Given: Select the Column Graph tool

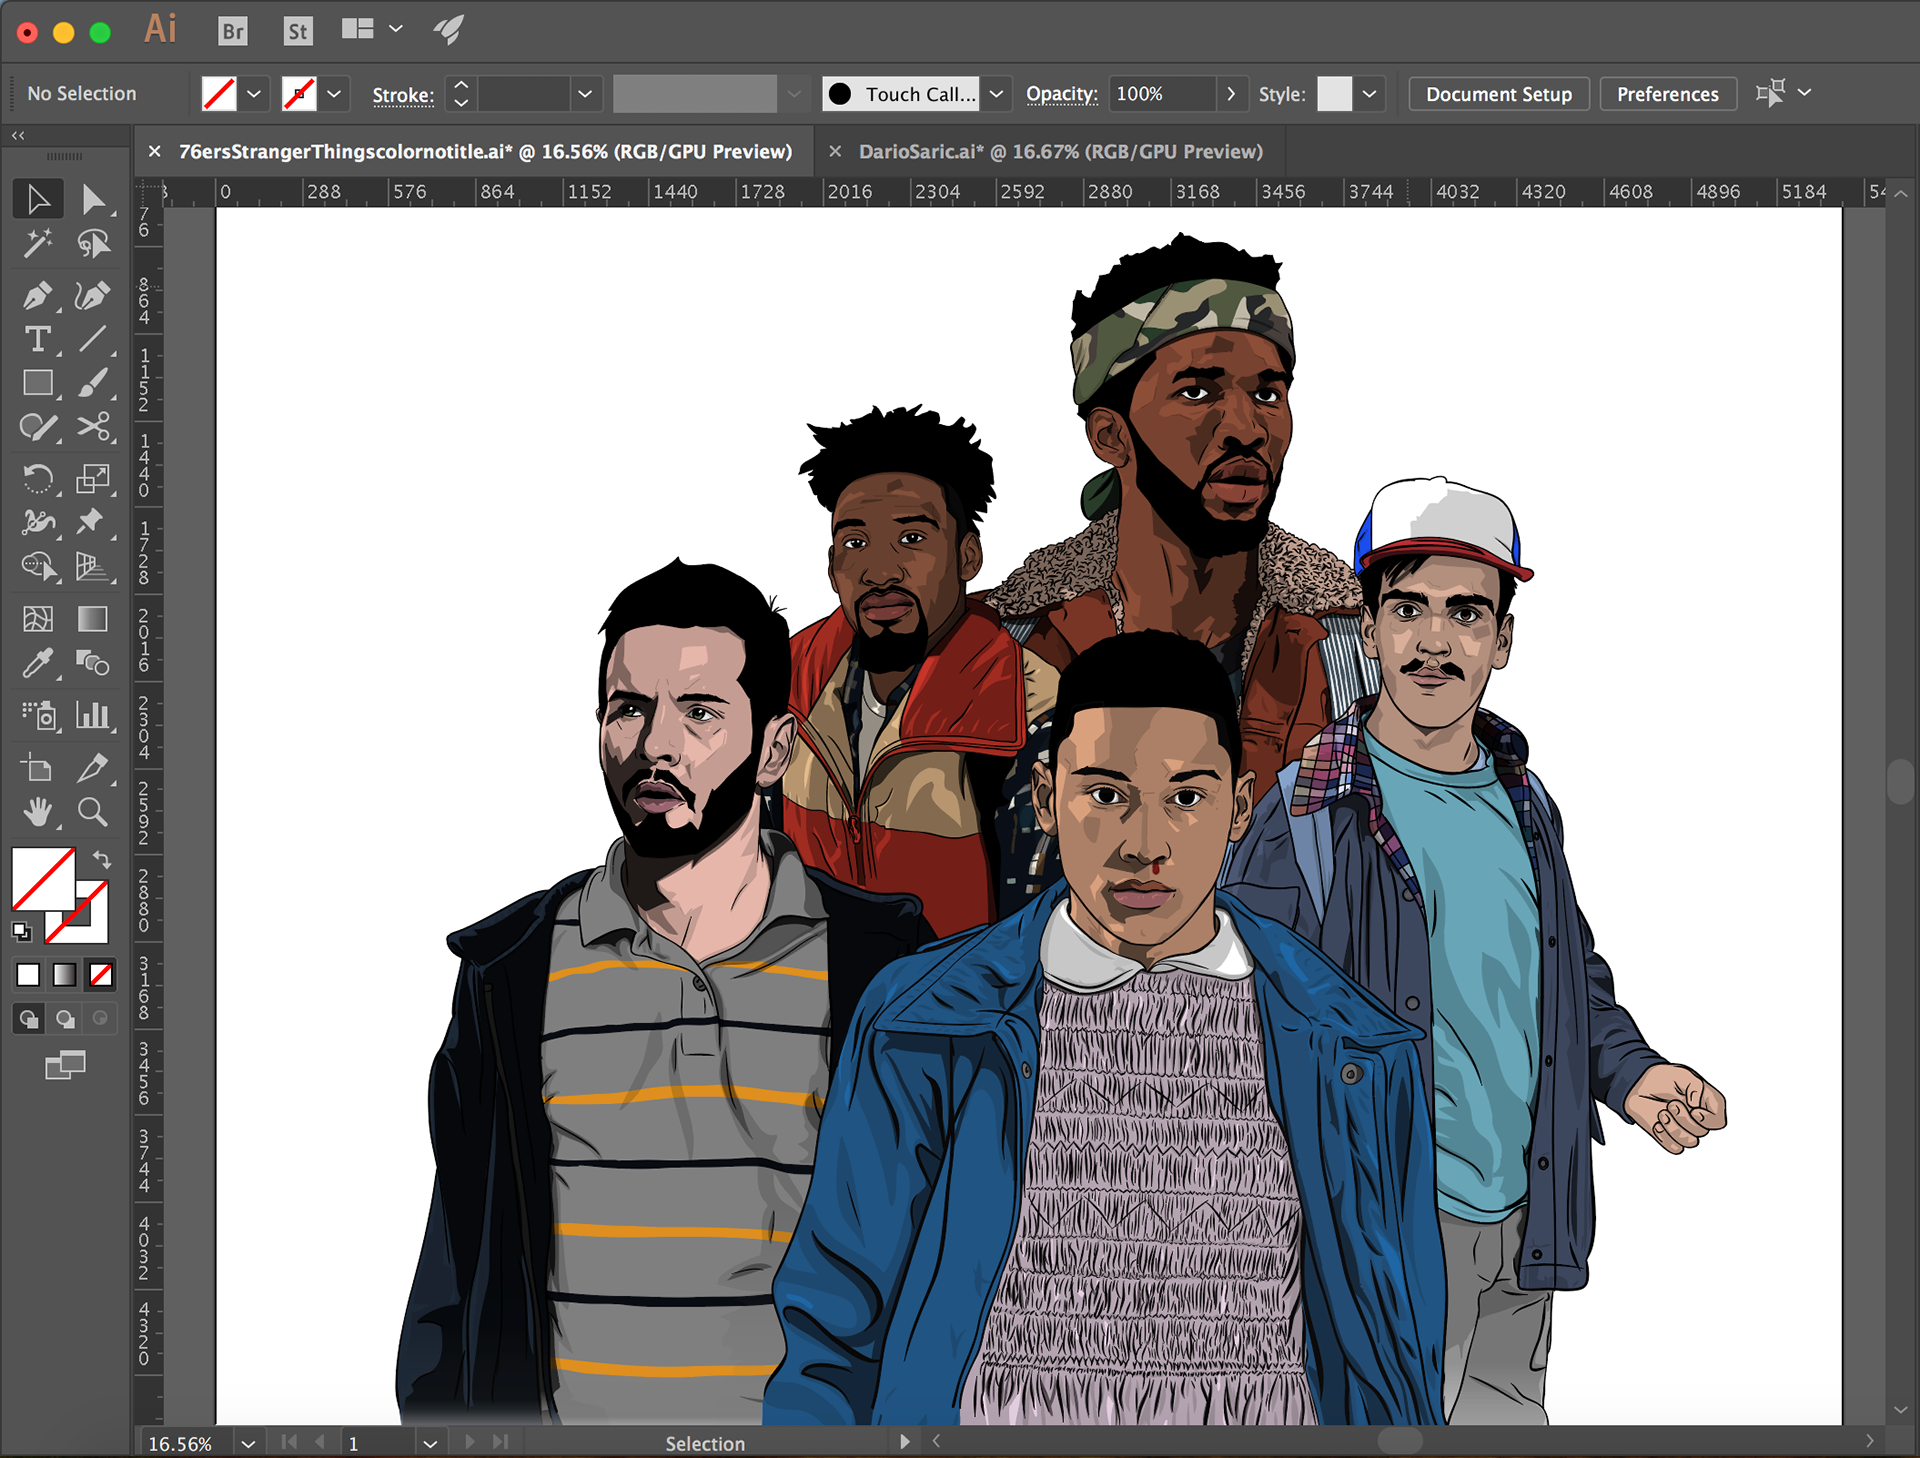Looking at the screenshot, I should 93,715.
